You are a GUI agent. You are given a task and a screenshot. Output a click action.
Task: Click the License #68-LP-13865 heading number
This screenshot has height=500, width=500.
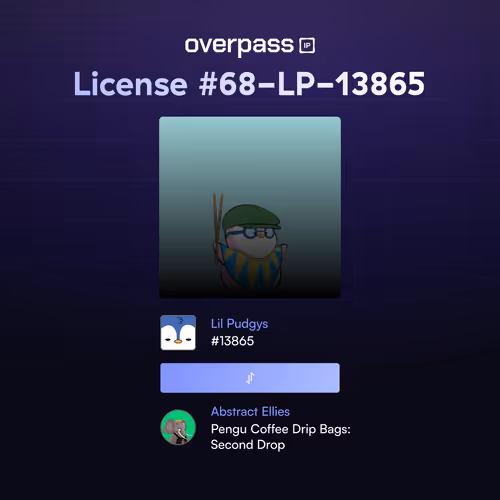click(312, 84)
